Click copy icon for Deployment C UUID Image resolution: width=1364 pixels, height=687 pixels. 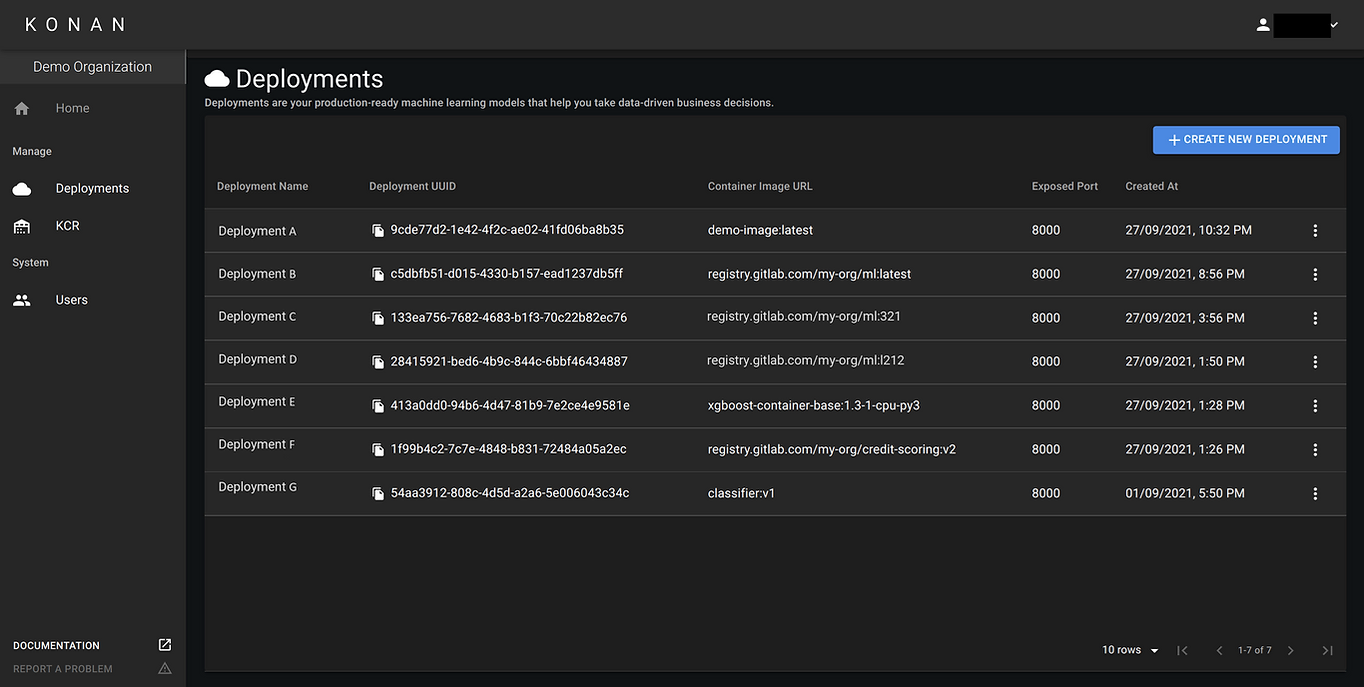(x=378, y=318)
